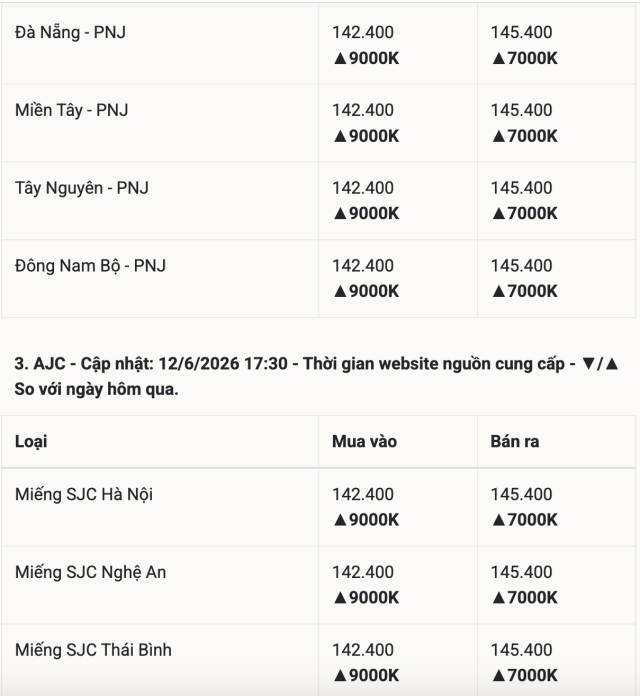The height and width of the screenshot is (696, 640).
Task: Click the Mua vào column header
Action: click(364, 441)
